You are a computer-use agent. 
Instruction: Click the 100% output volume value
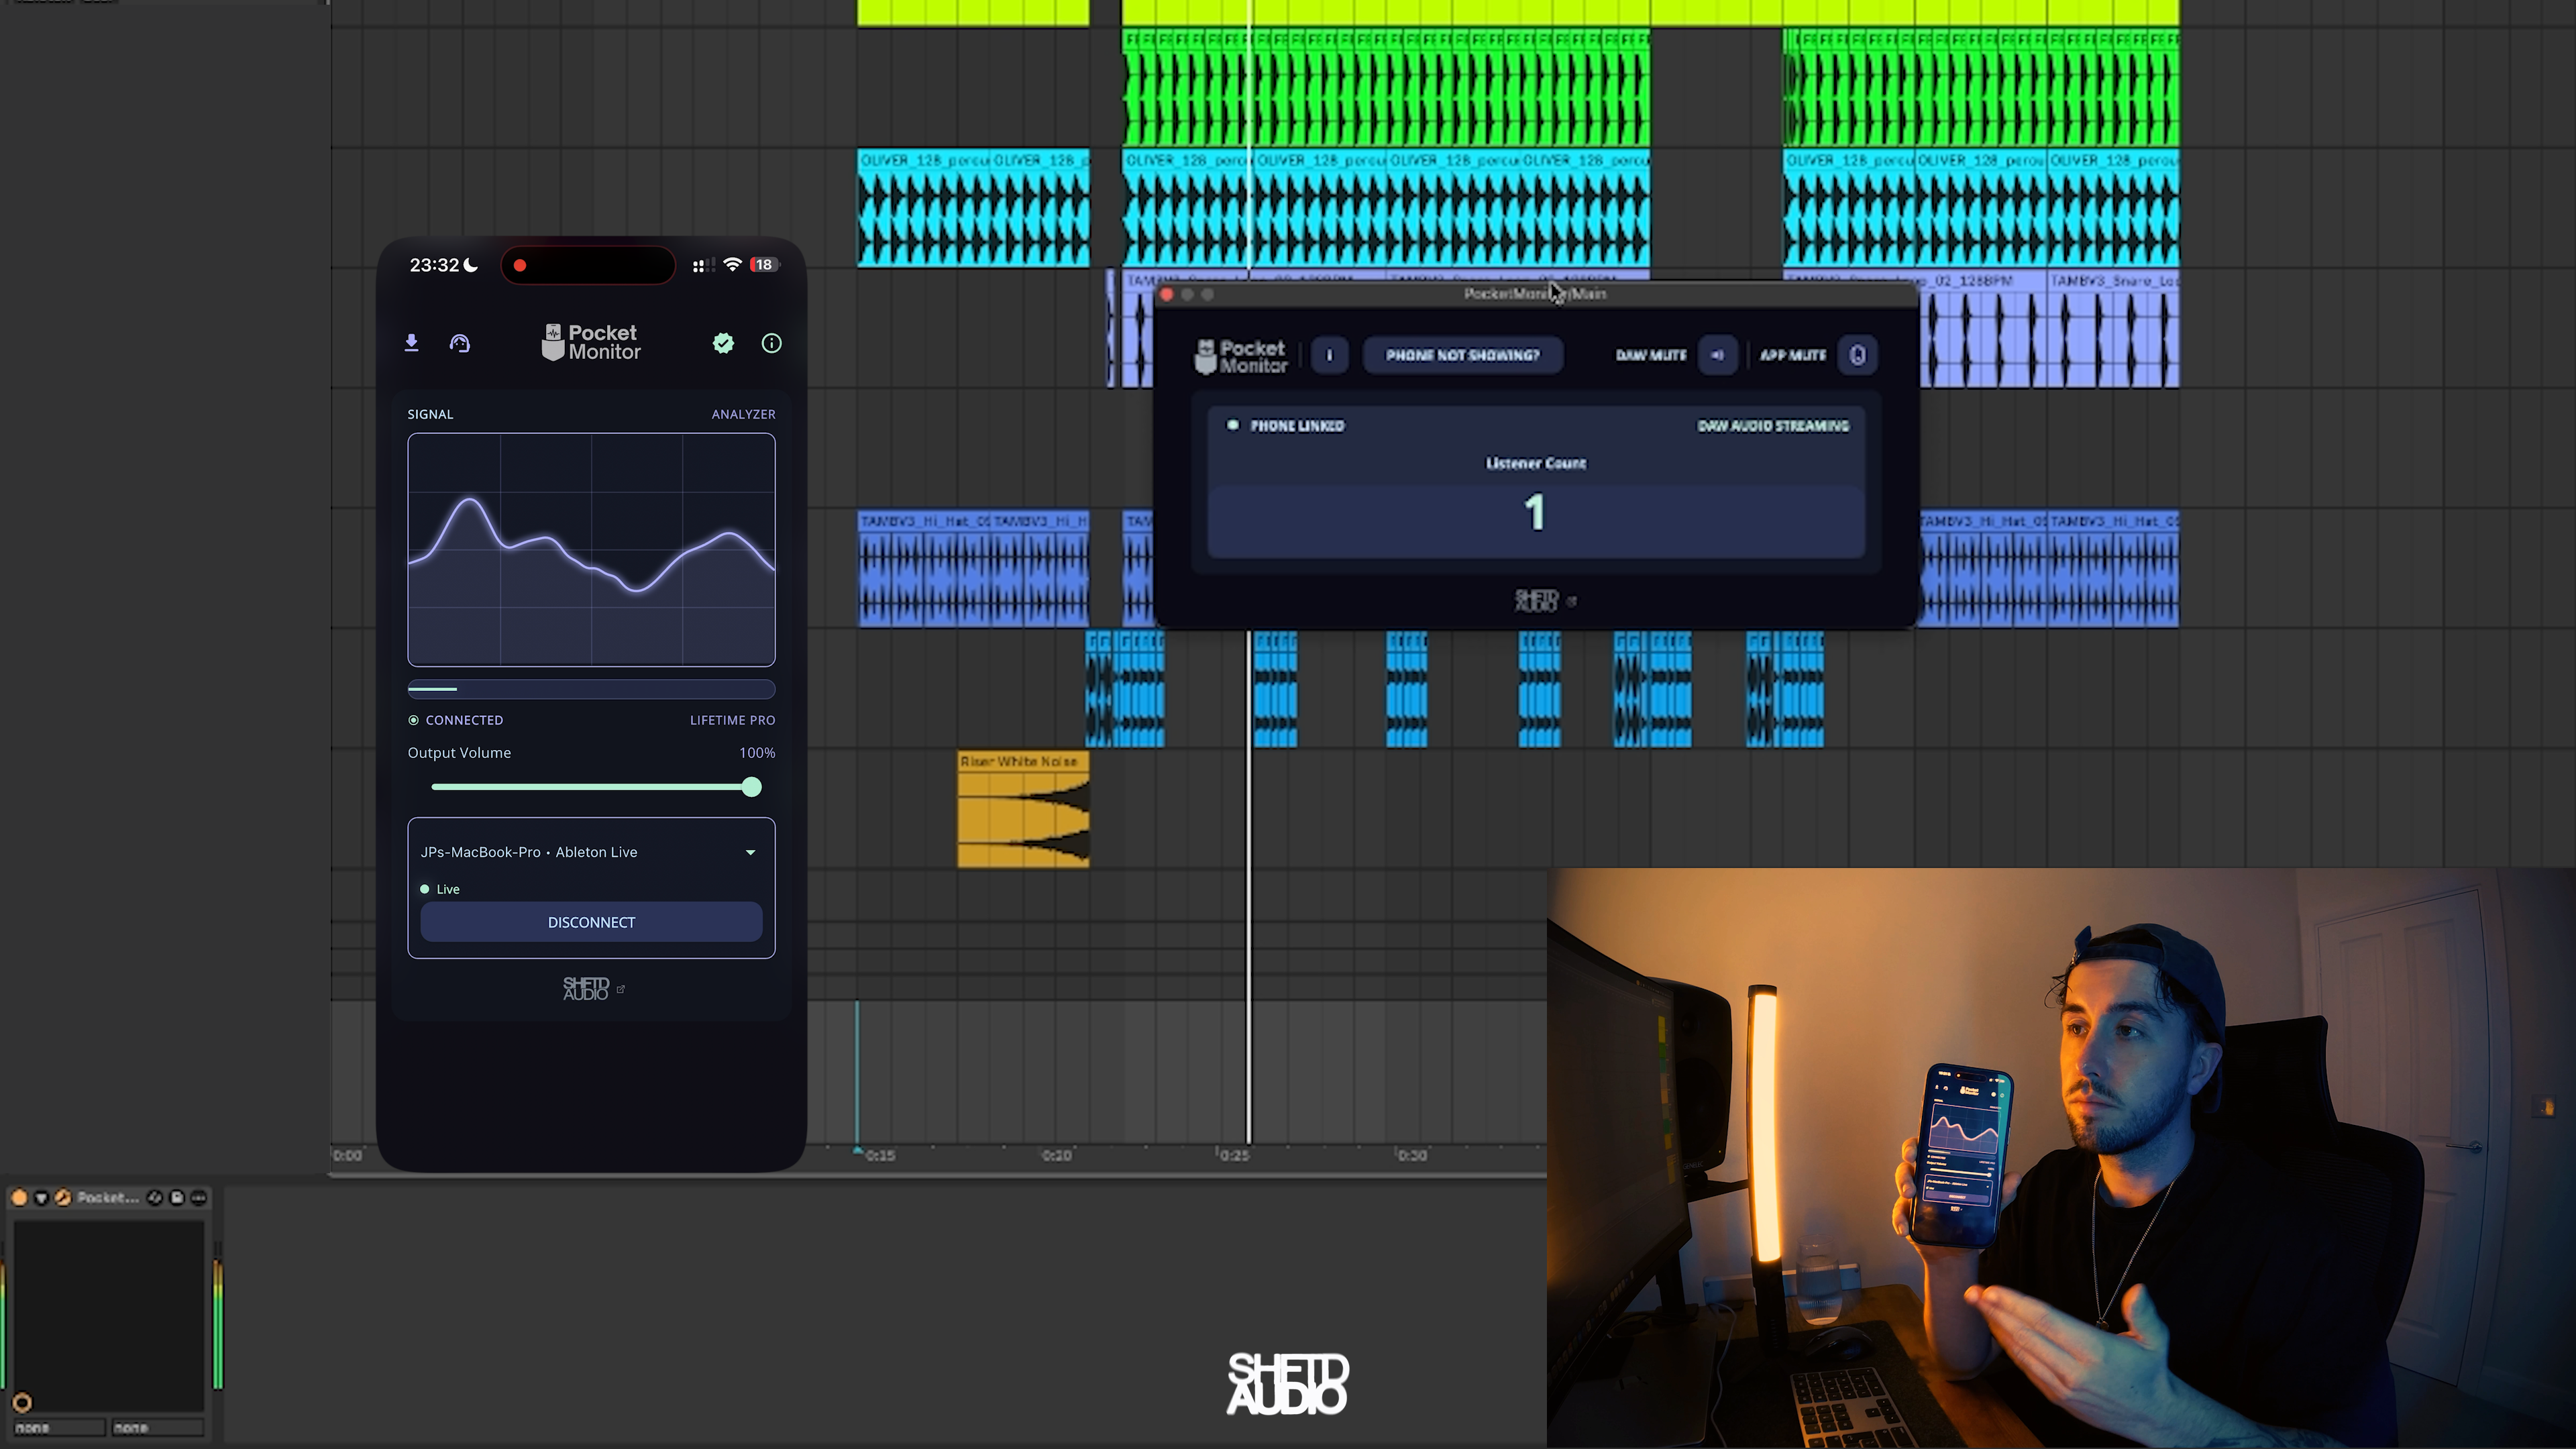tap(757, 753)
